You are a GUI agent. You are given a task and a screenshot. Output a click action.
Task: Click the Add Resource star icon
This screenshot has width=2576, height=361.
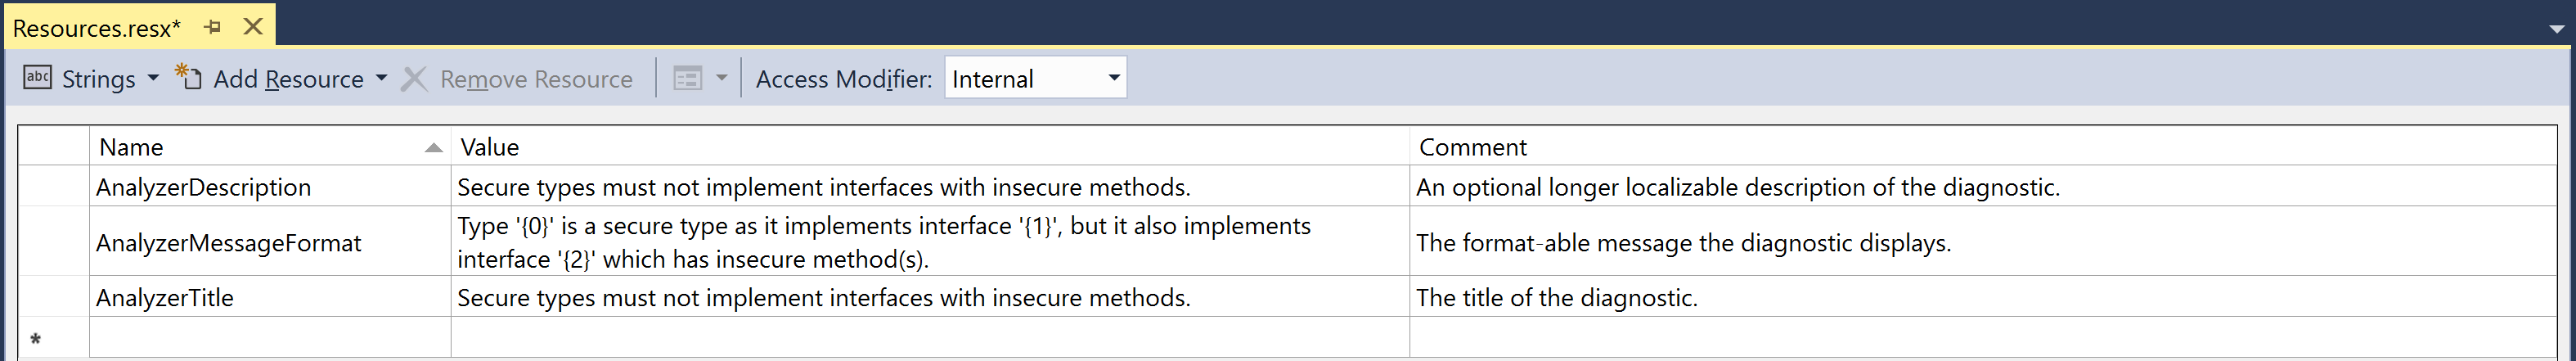coord(189,77)
